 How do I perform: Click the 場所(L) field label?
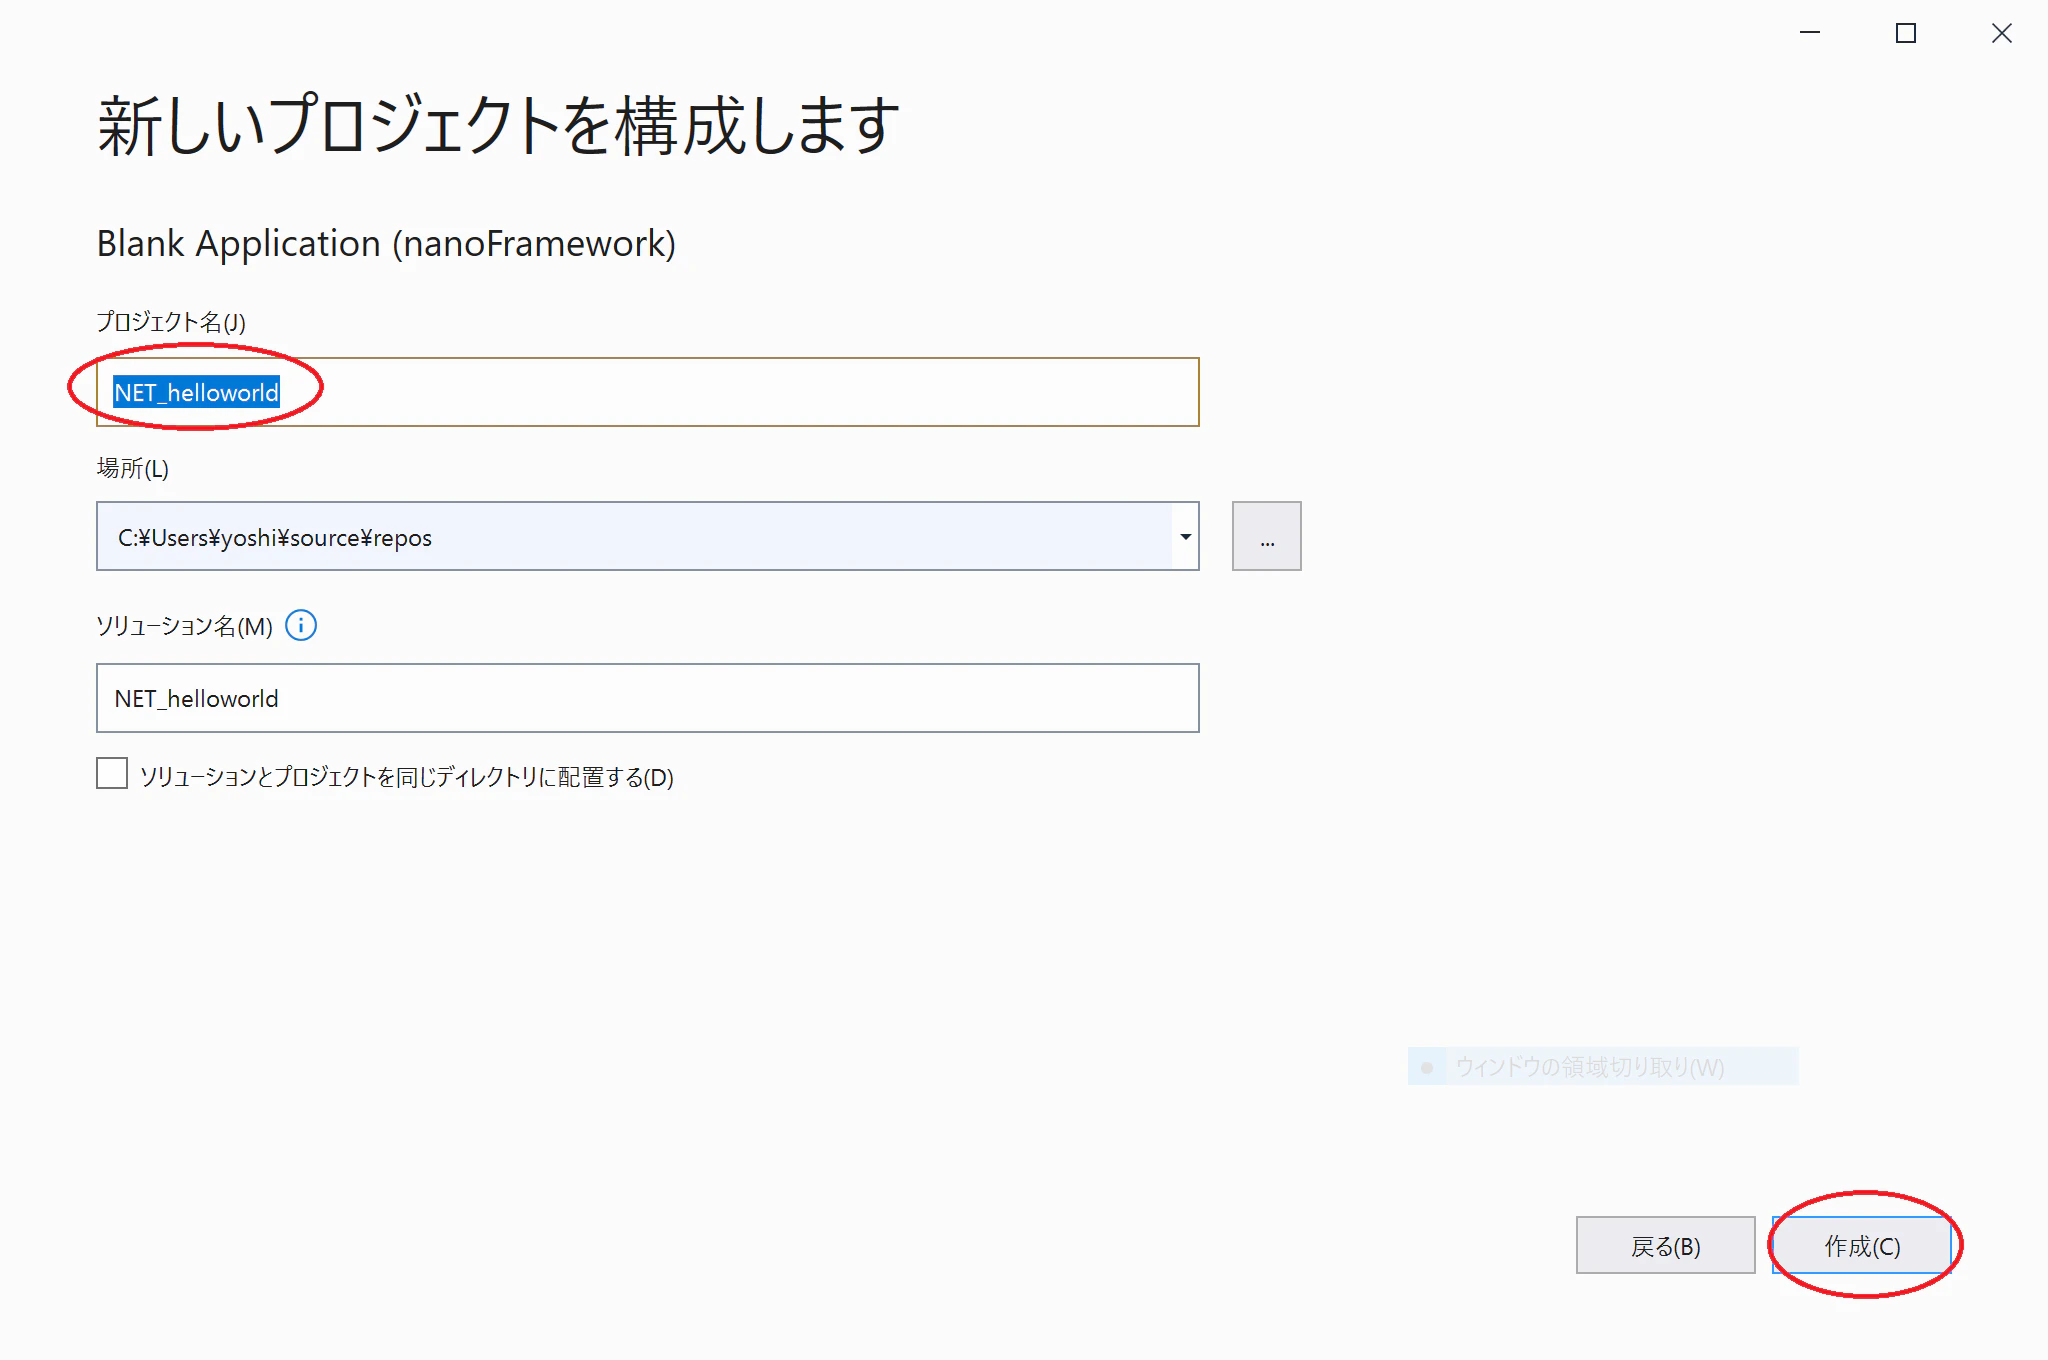[132, 468]
